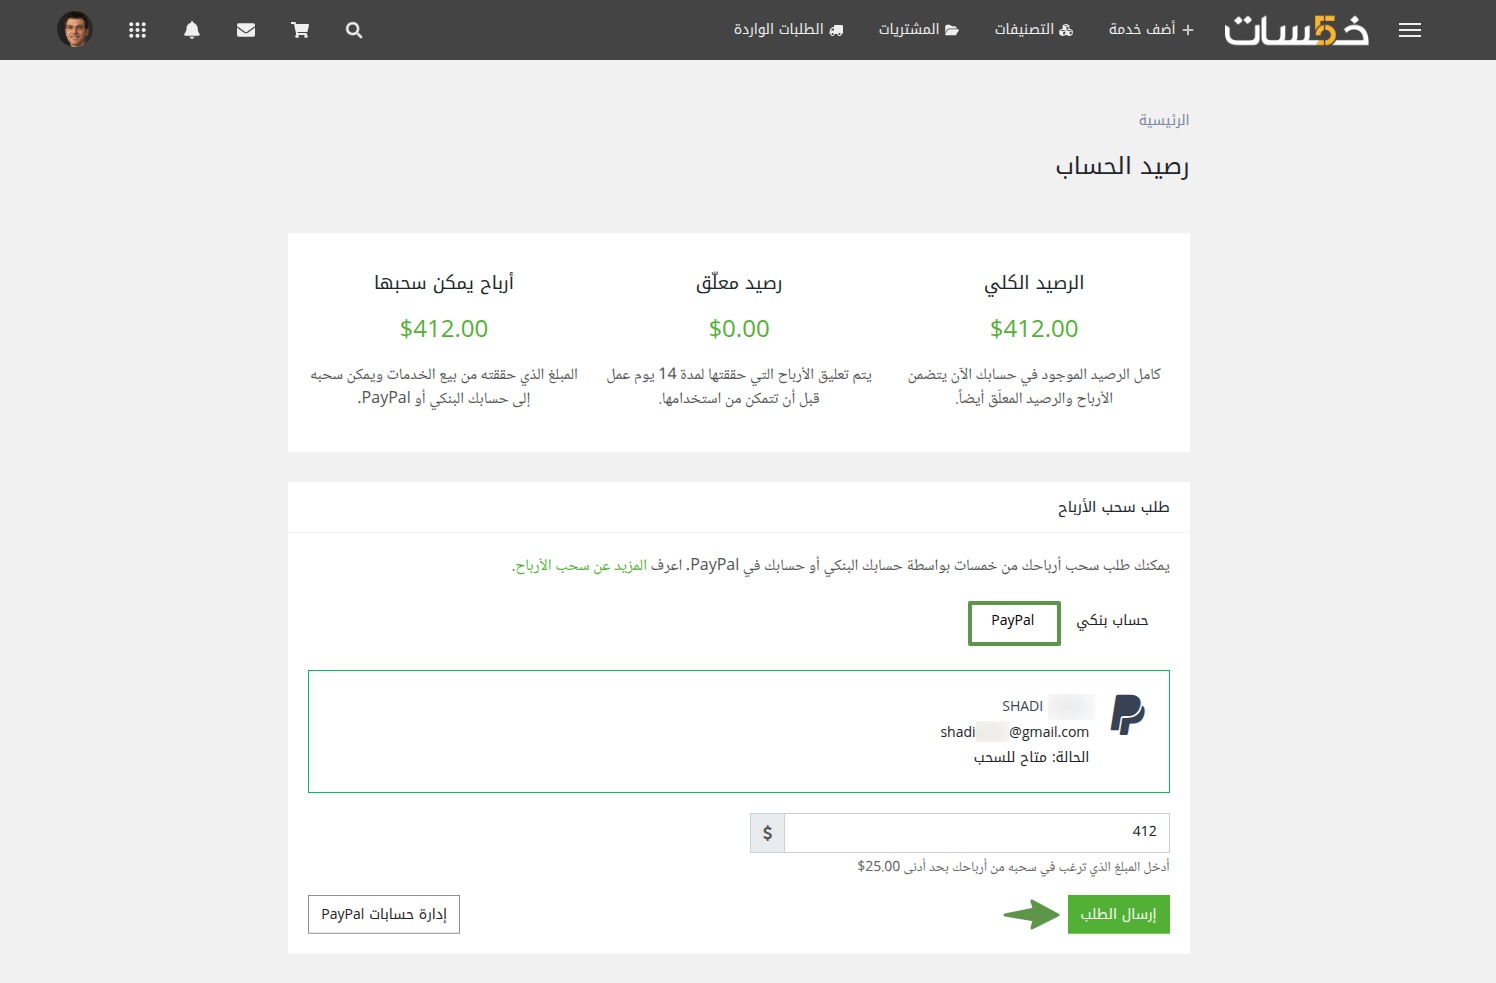The height and width of the screenshot is (983, 1496).
Task: Click the إرسال الطلب submit button
Action: coord(1118,915)
